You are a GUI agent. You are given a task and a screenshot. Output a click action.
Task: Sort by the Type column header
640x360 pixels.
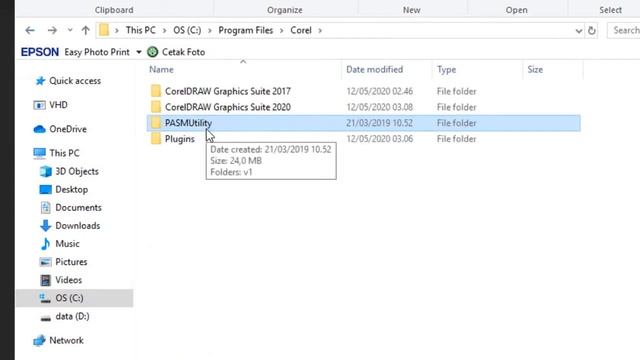click(x=447, y=70)
